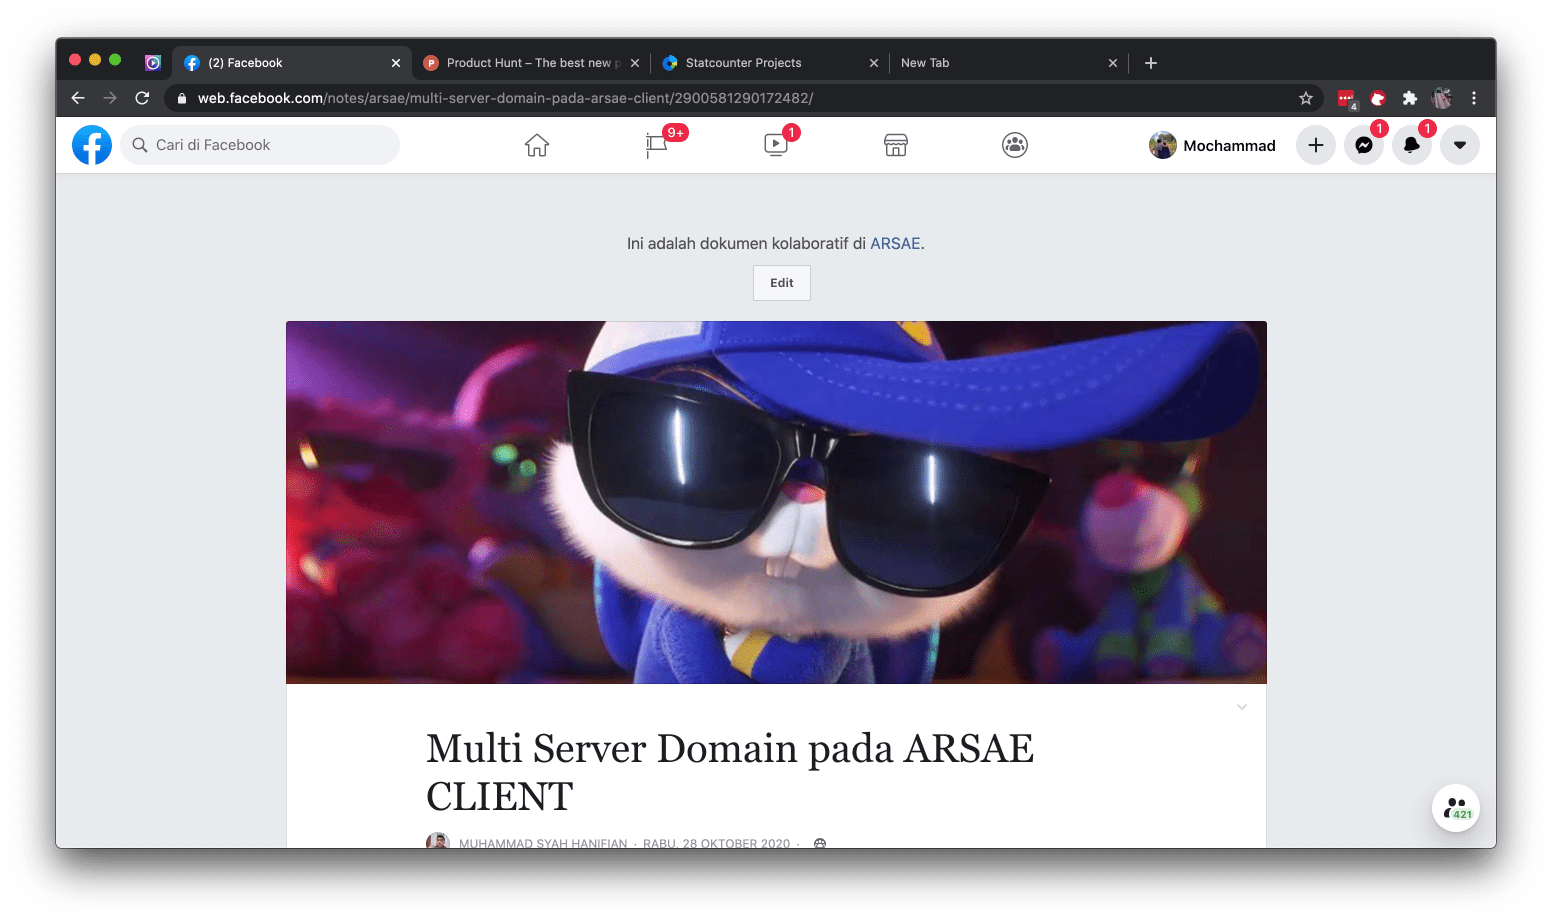Open the note cover image
This screenshot has width=1552, height=922.
tap(776, 502)
